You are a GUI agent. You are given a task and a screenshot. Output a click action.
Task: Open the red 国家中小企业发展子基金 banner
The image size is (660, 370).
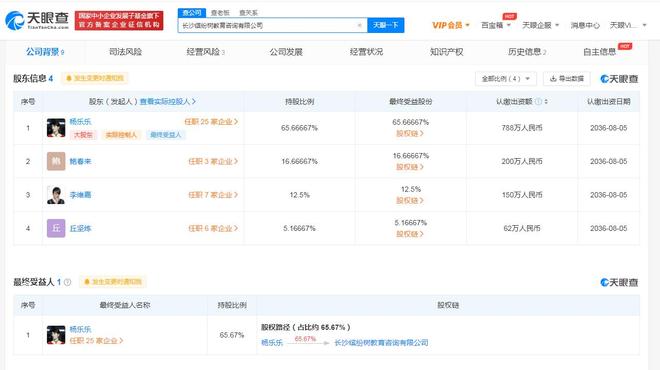119,21
